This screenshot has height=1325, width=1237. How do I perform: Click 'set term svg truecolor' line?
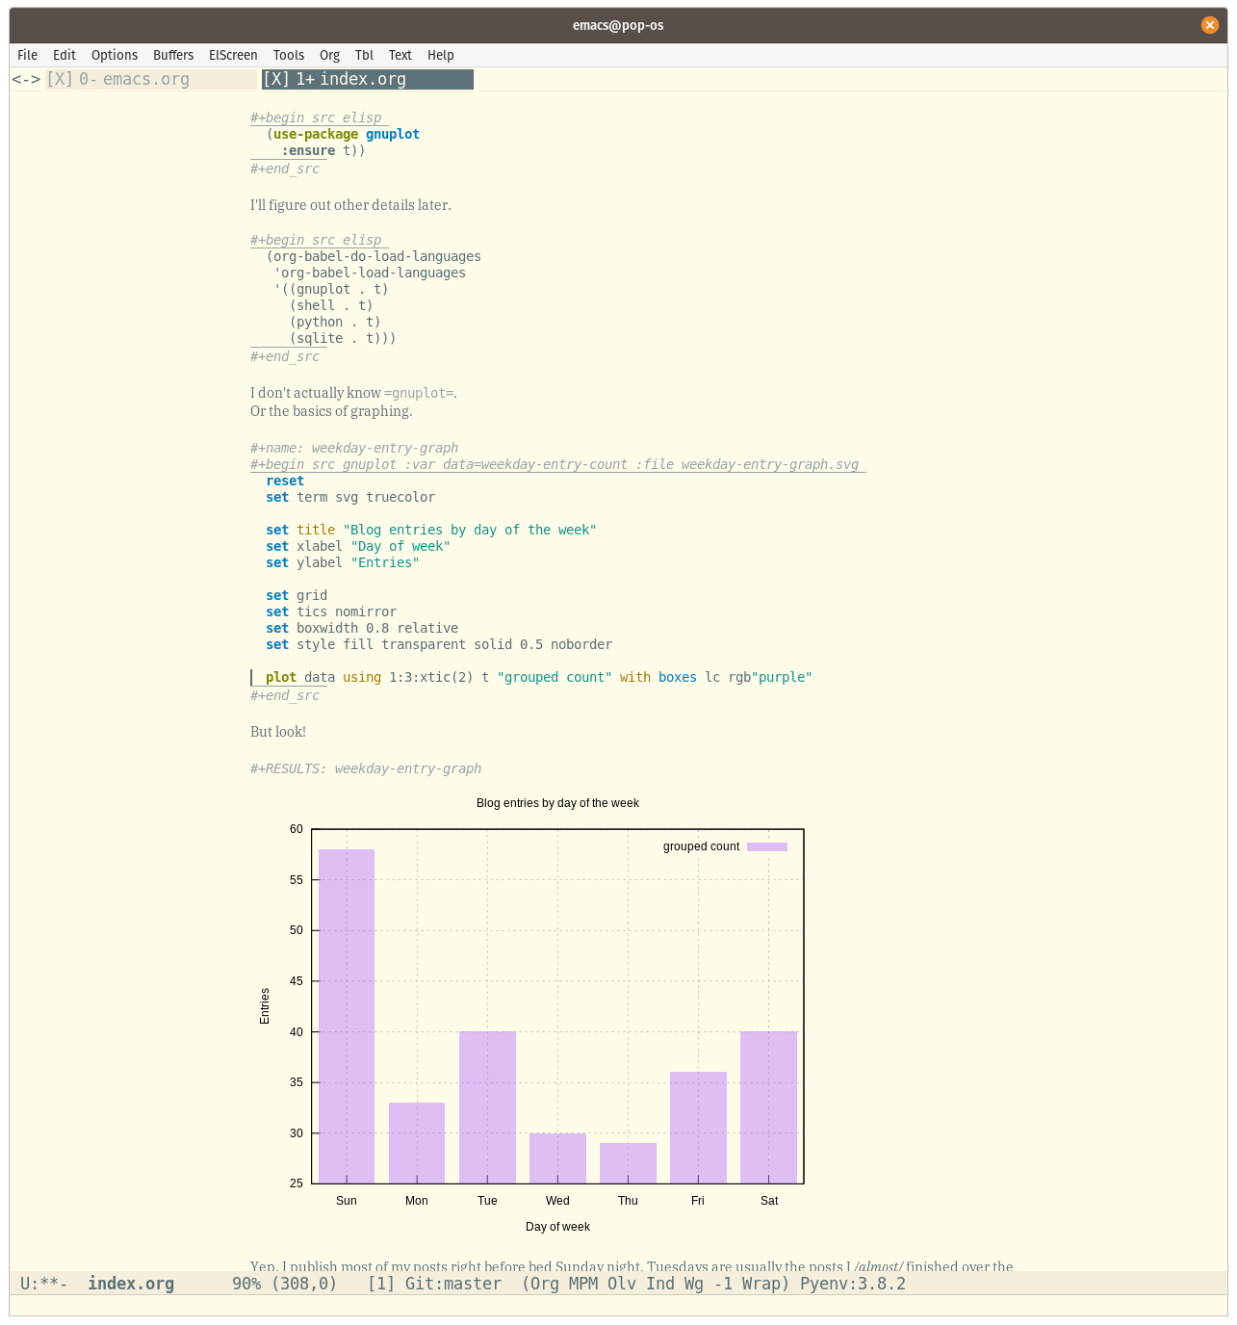[350, 497]
